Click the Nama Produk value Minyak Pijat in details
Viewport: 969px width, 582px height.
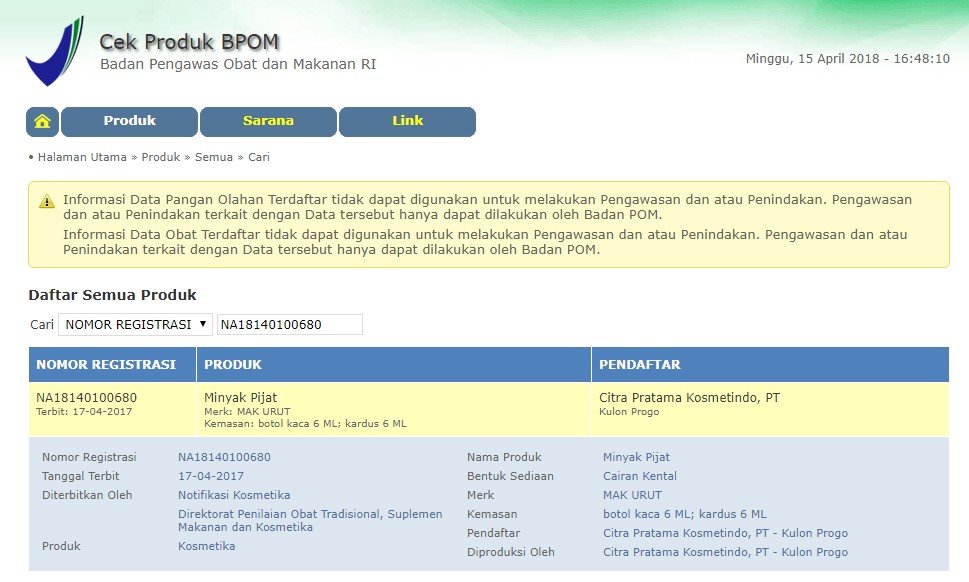tap(637, 457)
